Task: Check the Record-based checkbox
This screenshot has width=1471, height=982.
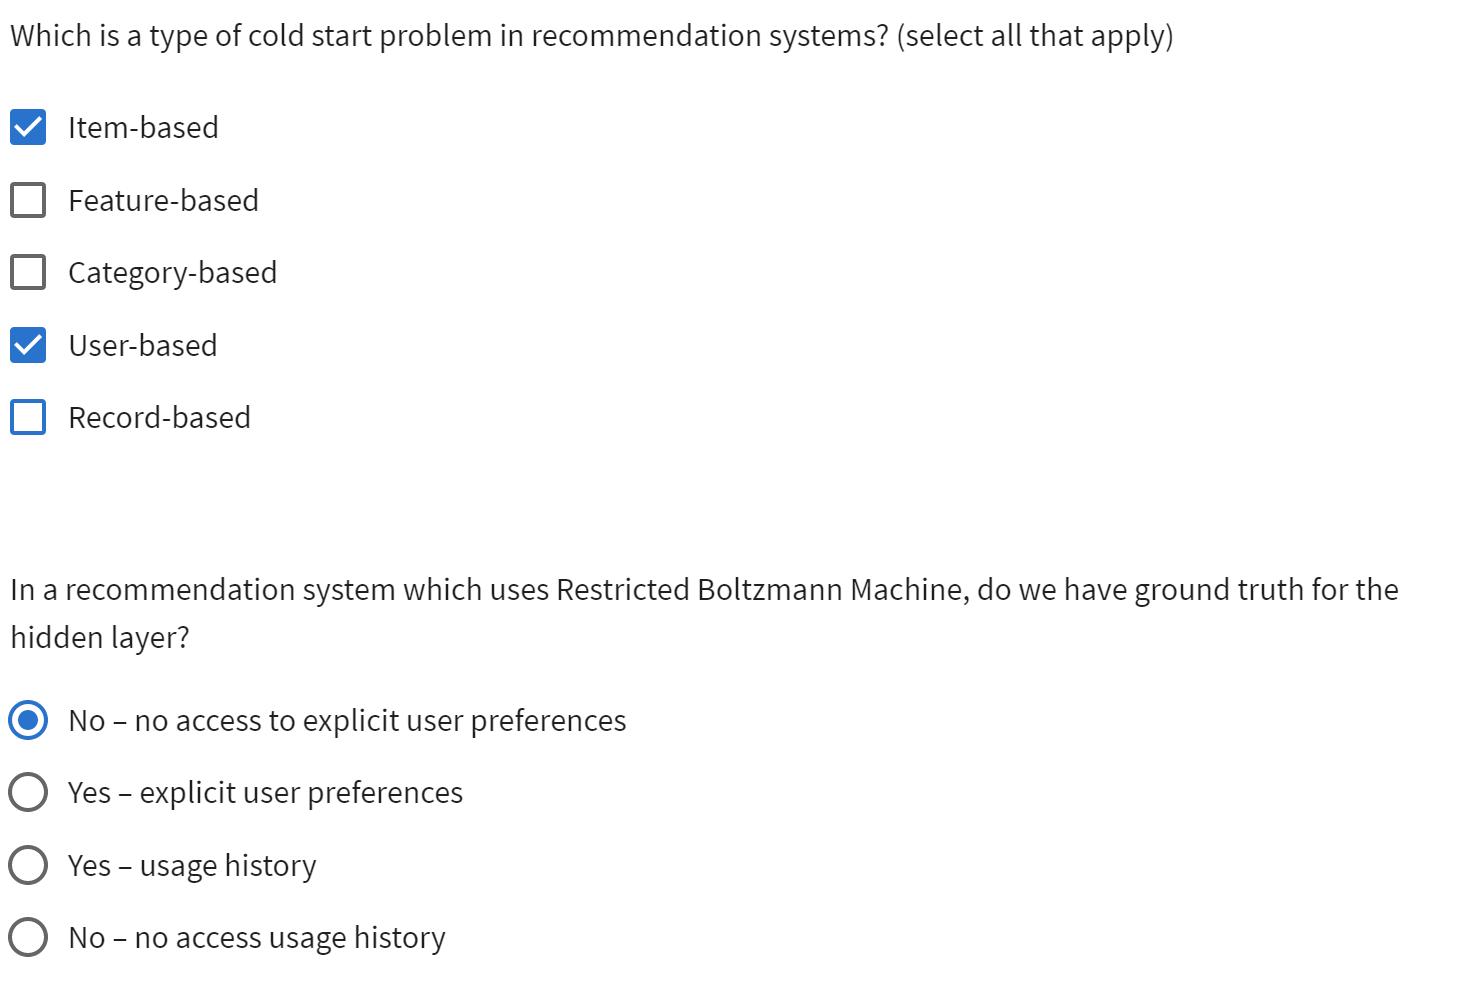Action: click(27, 417)
